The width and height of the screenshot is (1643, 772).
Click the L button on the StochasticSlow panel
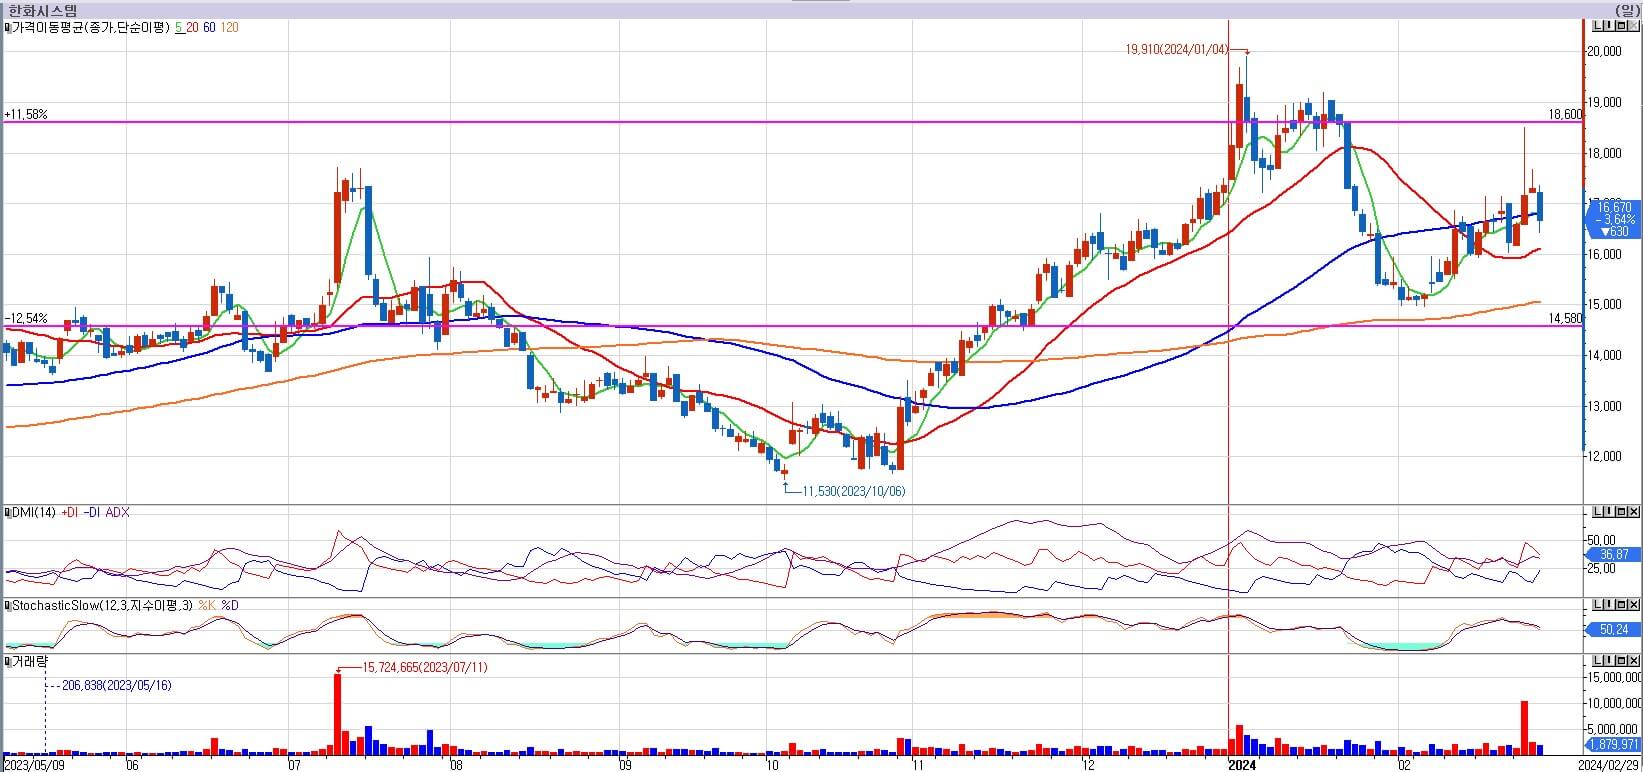[1598, 606]
